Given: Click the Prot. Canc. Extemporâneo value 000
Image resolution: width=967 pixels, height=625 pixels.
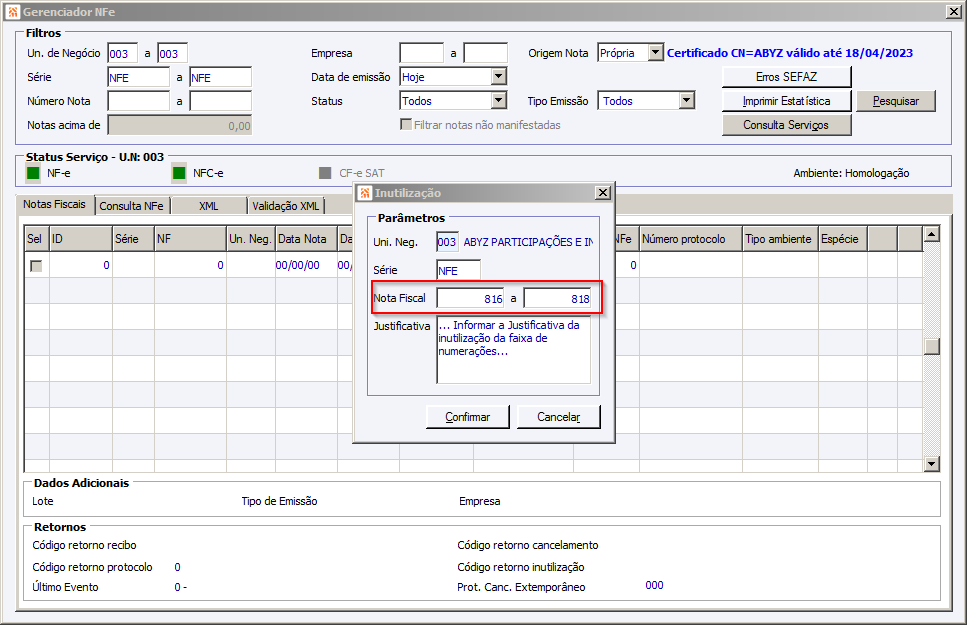Looking at the screenshot, I should click(x=654, y=585).
